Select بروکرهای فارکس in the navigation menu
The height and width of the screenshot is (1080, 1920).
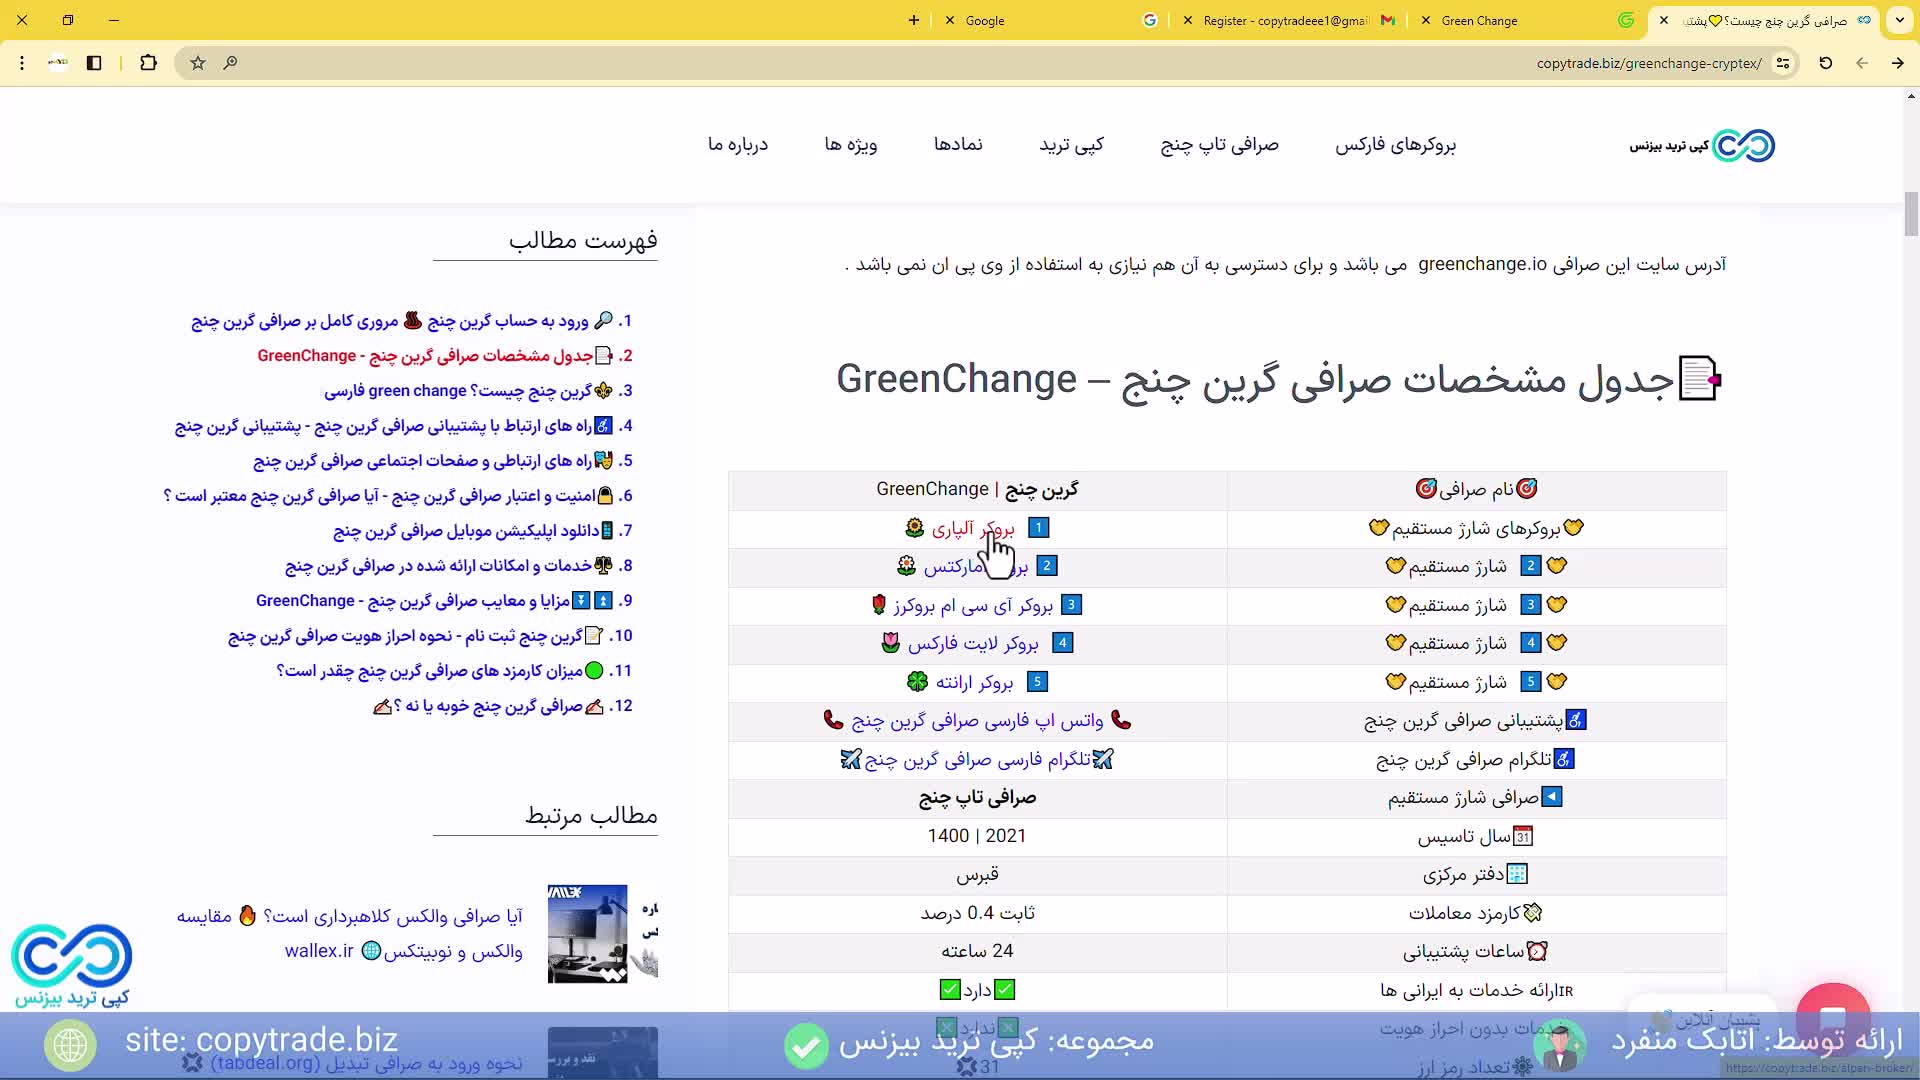tap(1396, 145)
